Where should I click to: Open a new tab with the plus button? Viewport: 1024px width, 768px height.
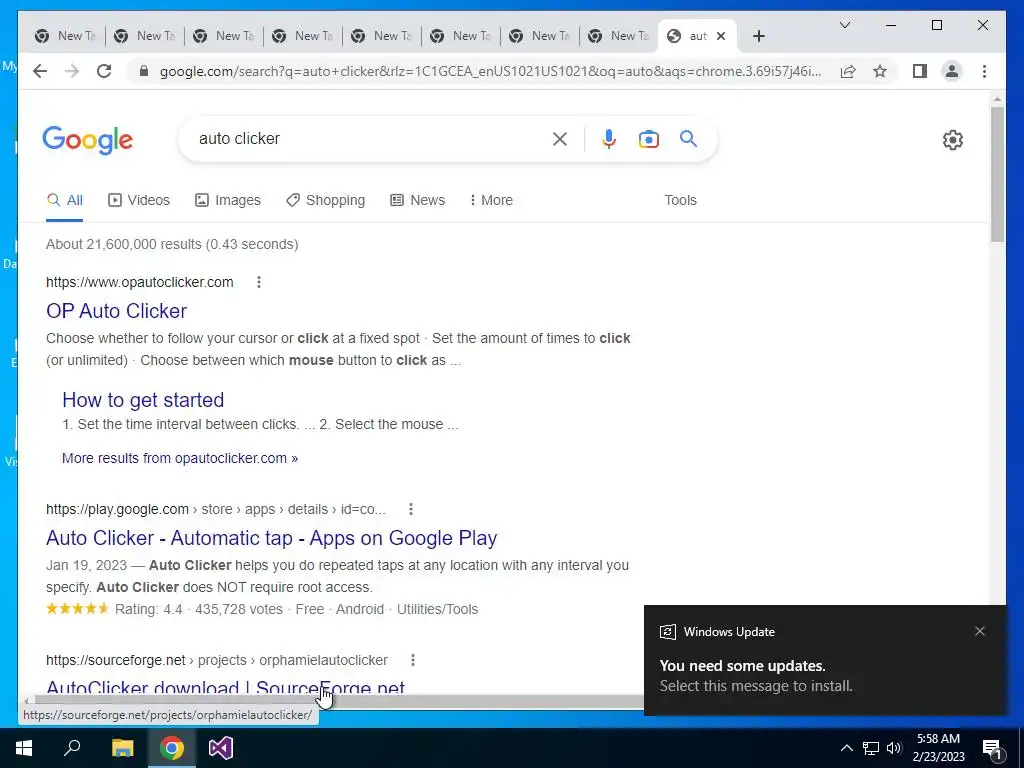tap(758, 36)
